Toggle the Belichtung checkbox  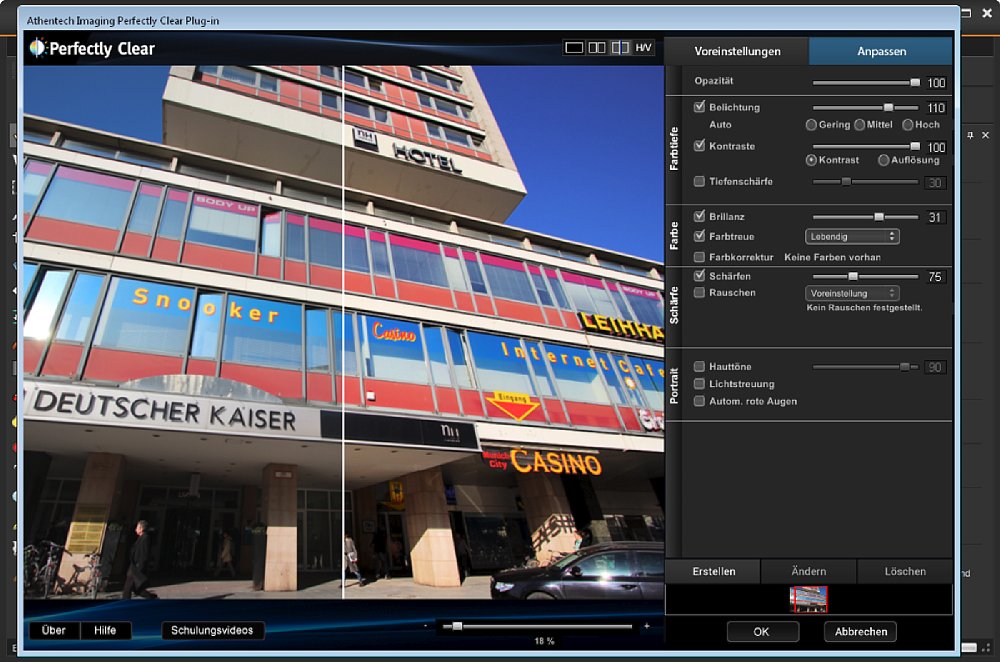(x=699, y=107)
